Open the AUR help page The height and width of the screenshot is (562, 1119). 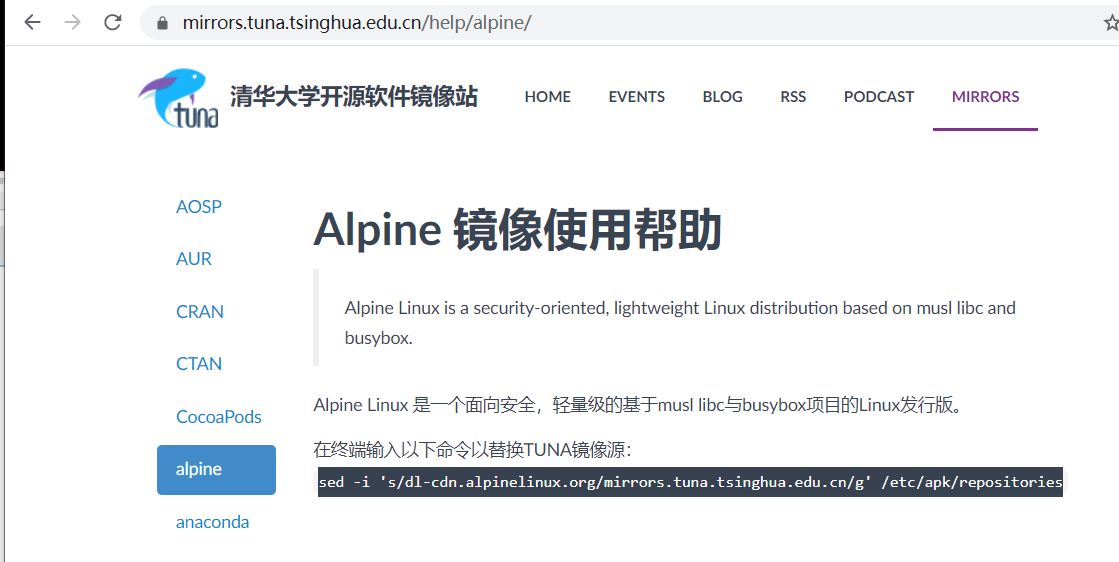194,259
